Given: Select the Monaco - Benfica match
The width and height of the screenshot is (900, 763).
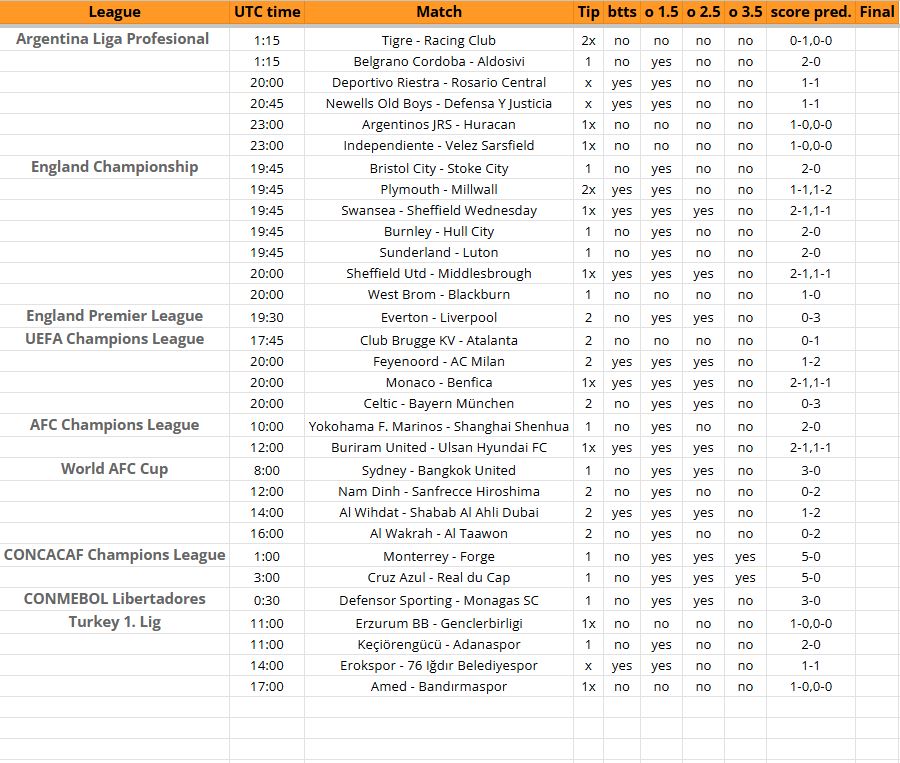Looking at the screenshot, I should [439, 382].
